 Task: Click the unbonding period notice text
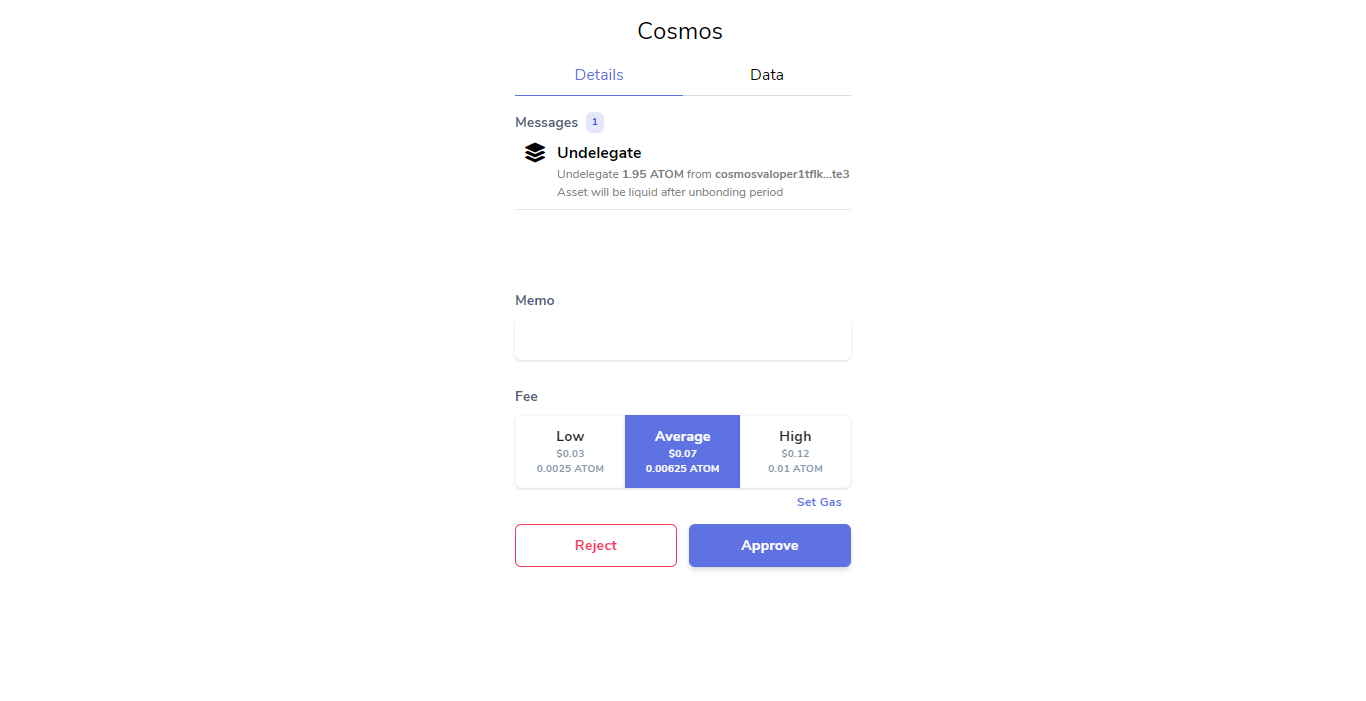click(670, 192)
